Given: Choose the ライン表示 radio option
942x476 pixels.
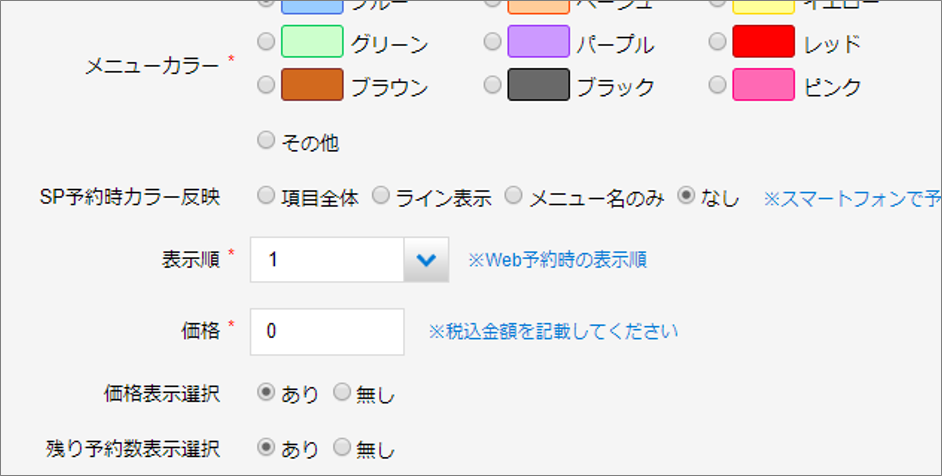Looking at the screenshot, I should [x=380, y=196].
